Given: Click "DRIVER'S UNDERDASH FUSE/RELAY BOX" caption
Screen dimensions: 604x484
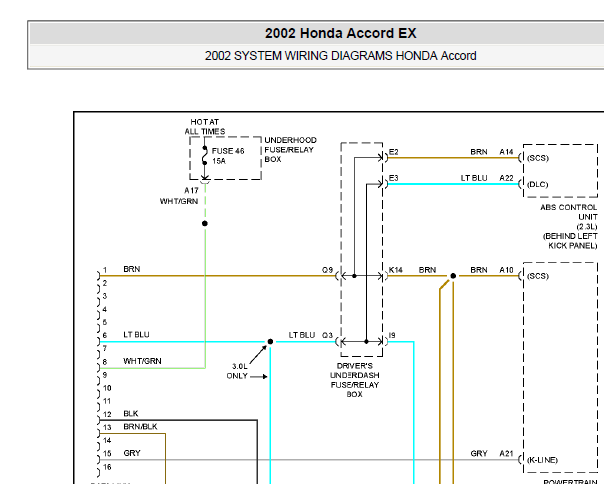Looking at the screenshot, I should [354, 380].
